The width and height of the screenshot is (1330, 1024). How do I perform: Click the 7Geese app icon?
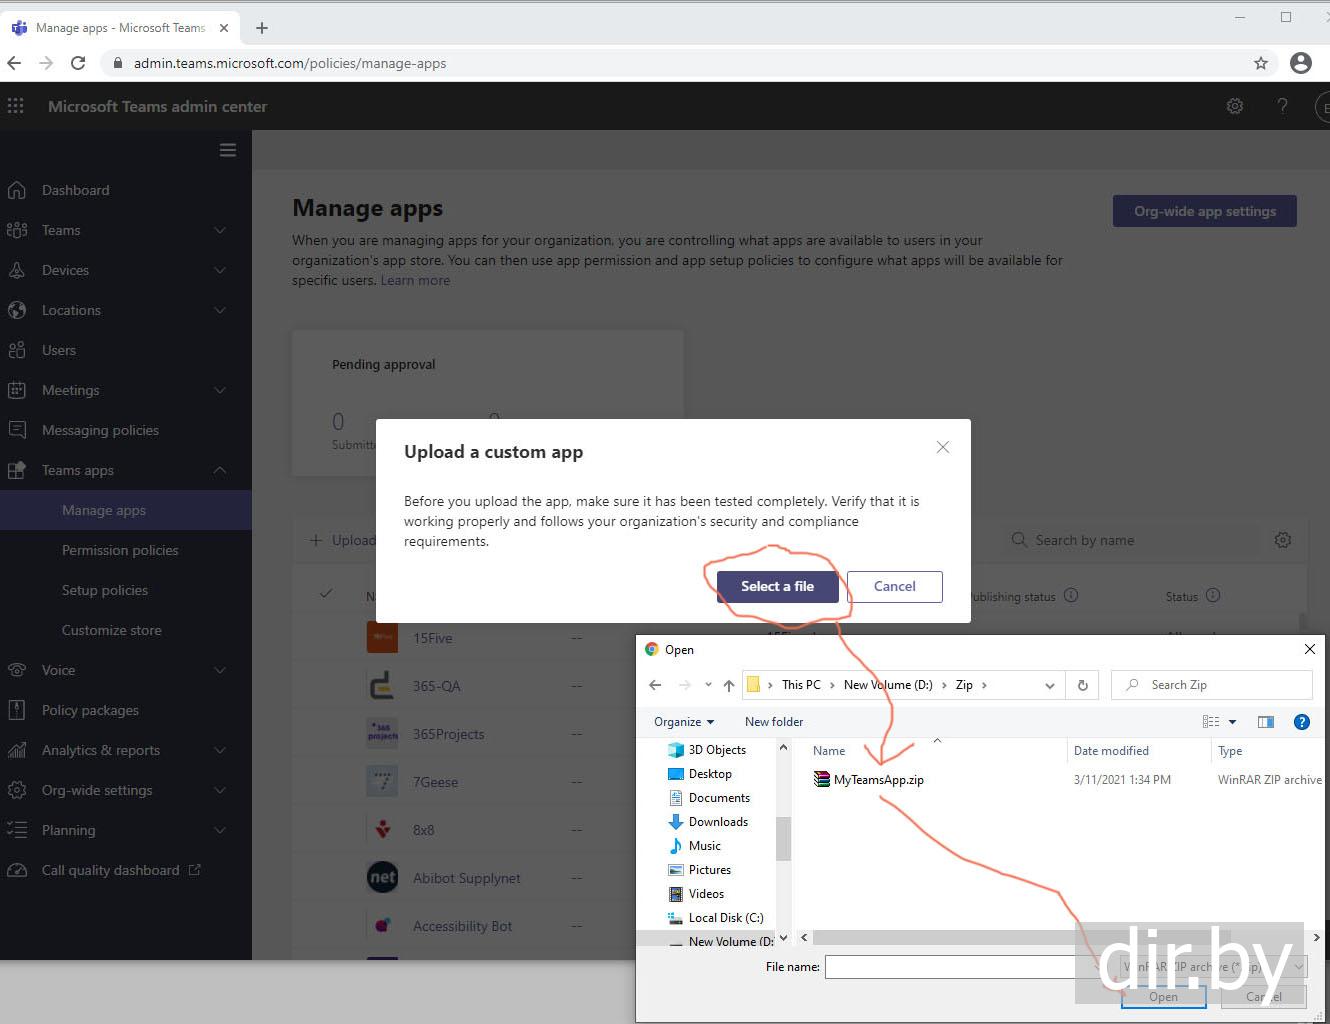[382, 781]
